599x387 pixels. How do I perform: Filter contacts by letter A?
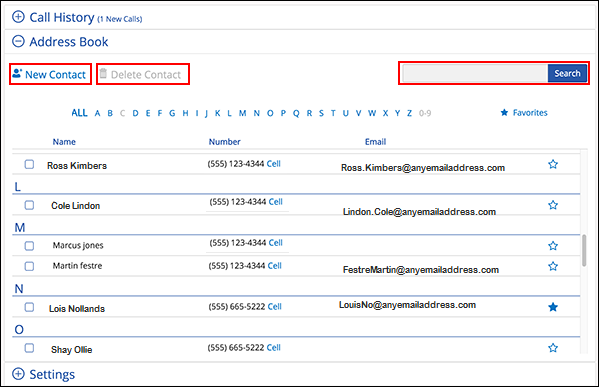pos(97,113)
